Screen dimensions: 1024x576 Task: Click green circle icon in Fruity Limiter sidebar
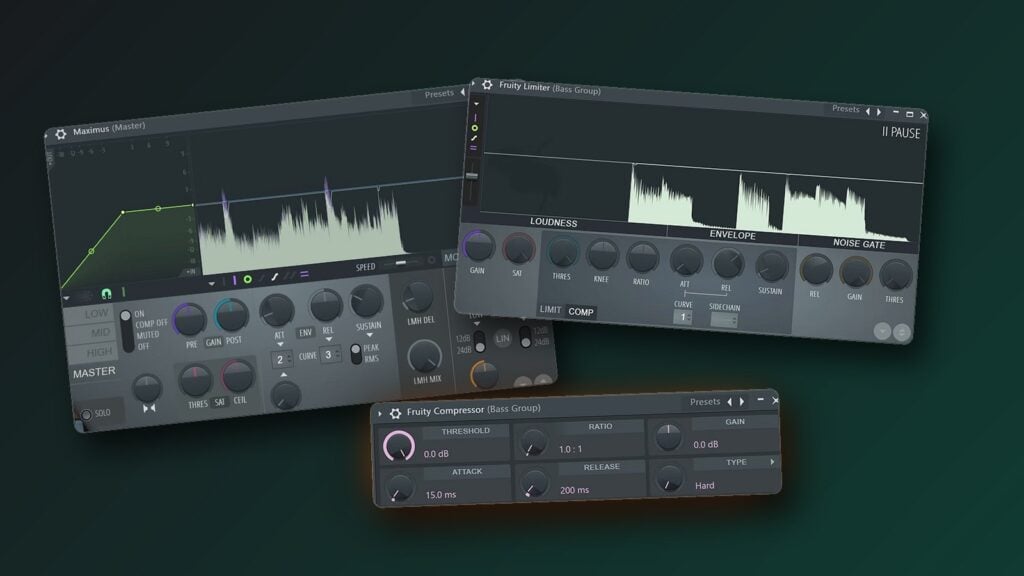coord(475,128)
